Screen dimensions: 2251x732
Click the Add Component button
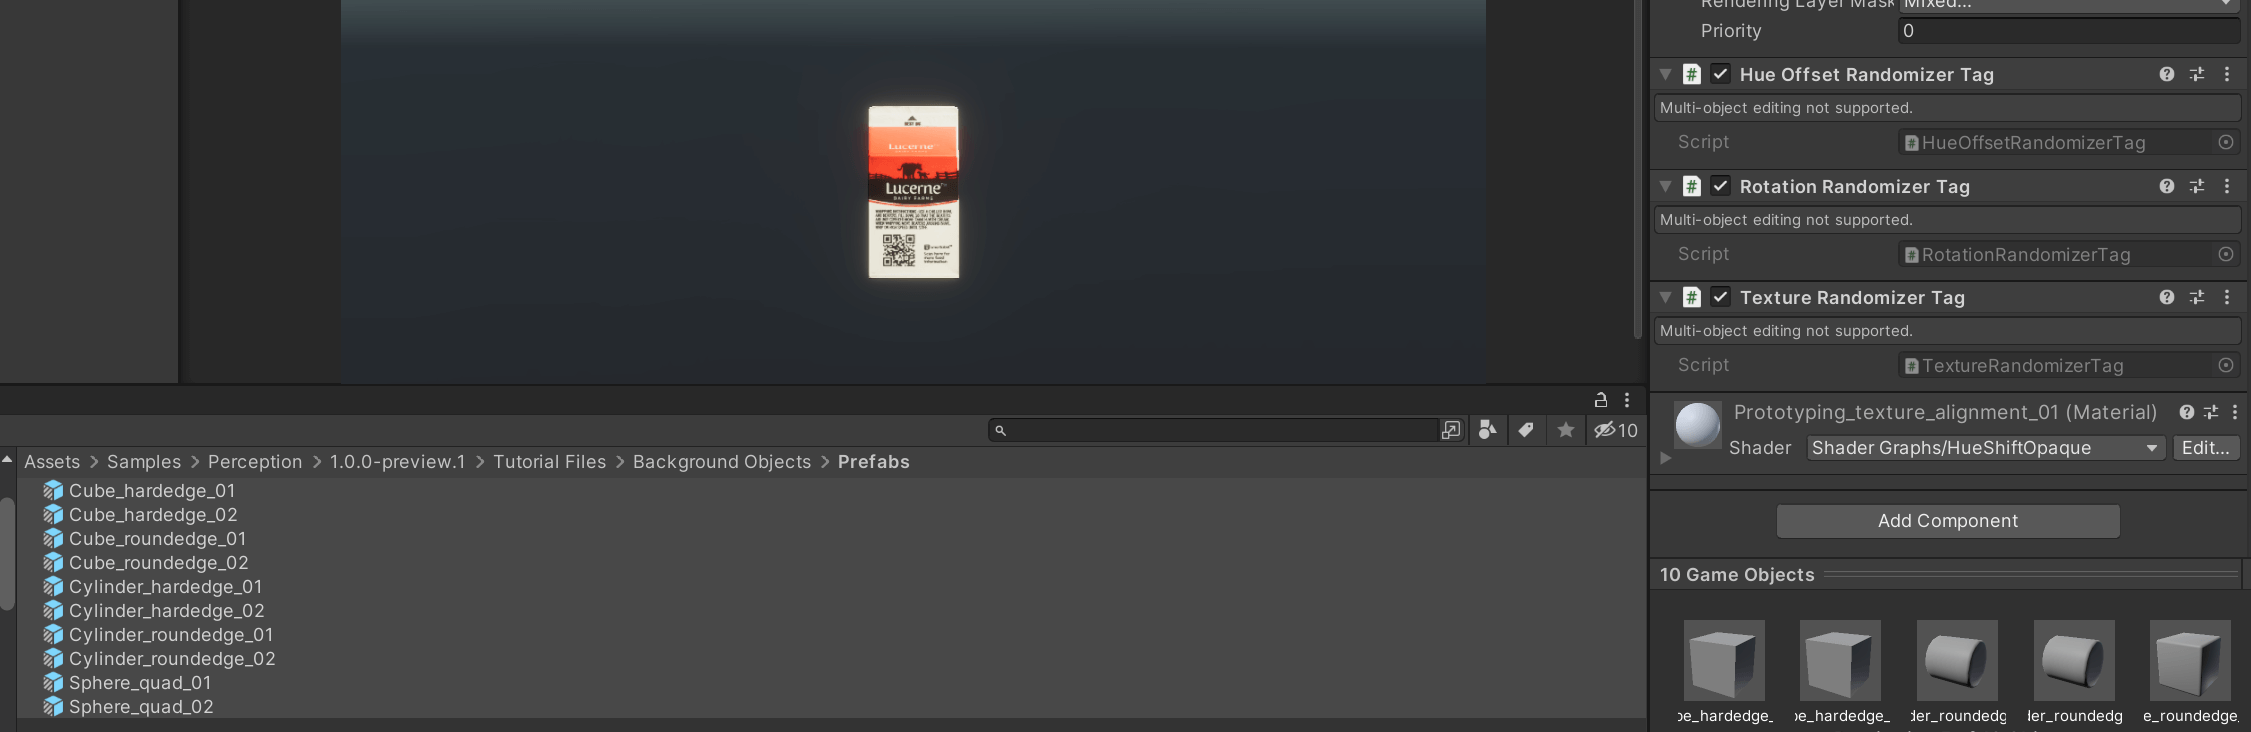tap(1948, 521)
